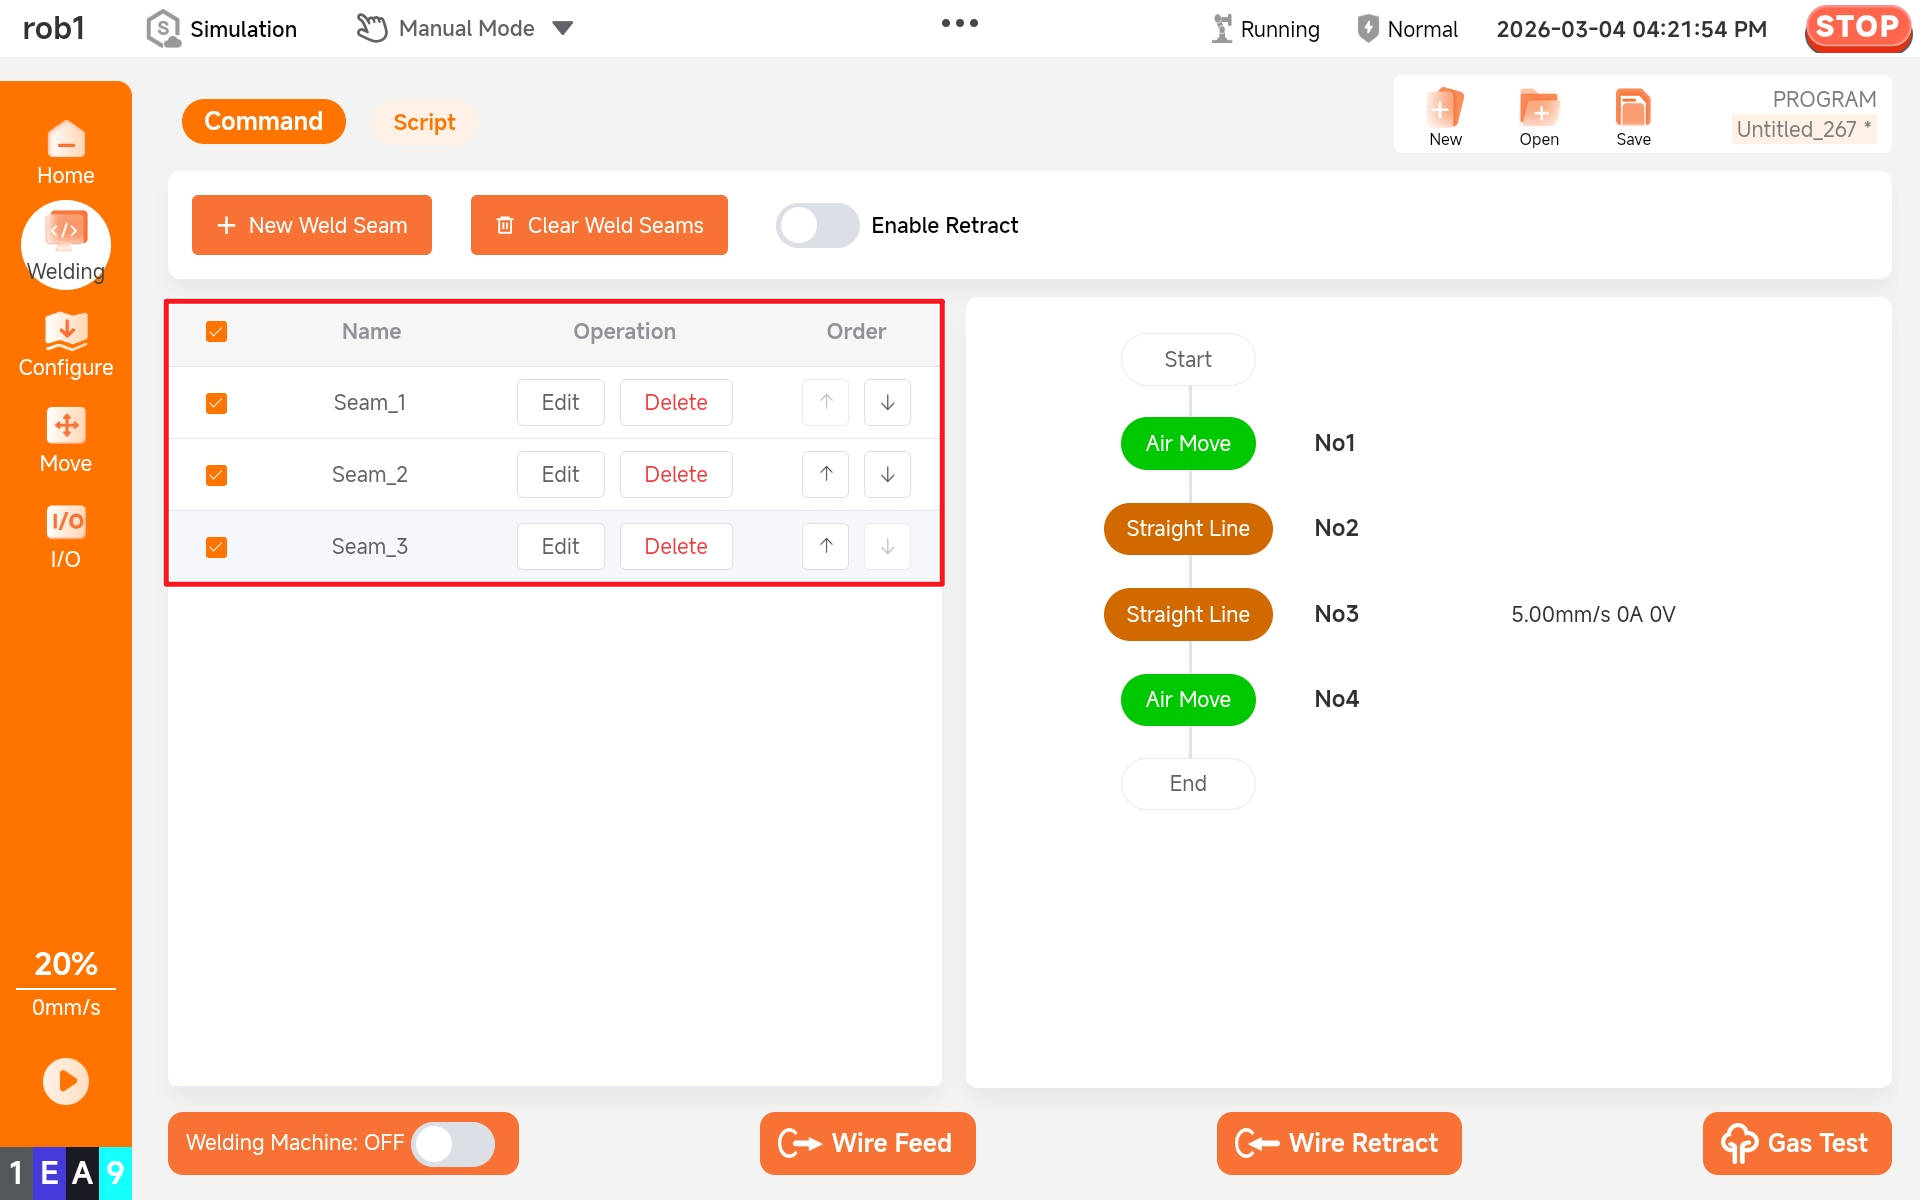This screenshot has width=1920, height=1200.
Task: Move Seam_1 down in order
Action: click(x=887, y=402)
